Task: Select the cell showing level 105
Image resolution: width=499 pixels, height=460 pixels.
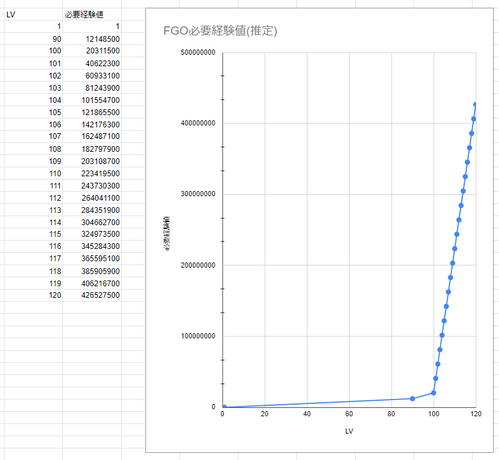Action: [x=33, y=112]
